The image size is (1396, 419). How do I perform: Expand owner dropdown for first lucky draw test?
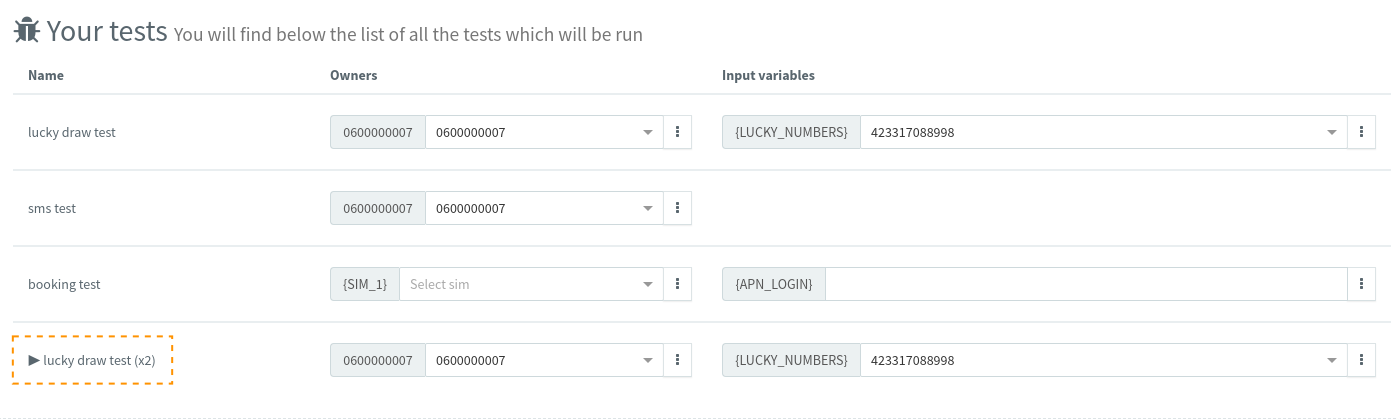(x=648, y=132)
